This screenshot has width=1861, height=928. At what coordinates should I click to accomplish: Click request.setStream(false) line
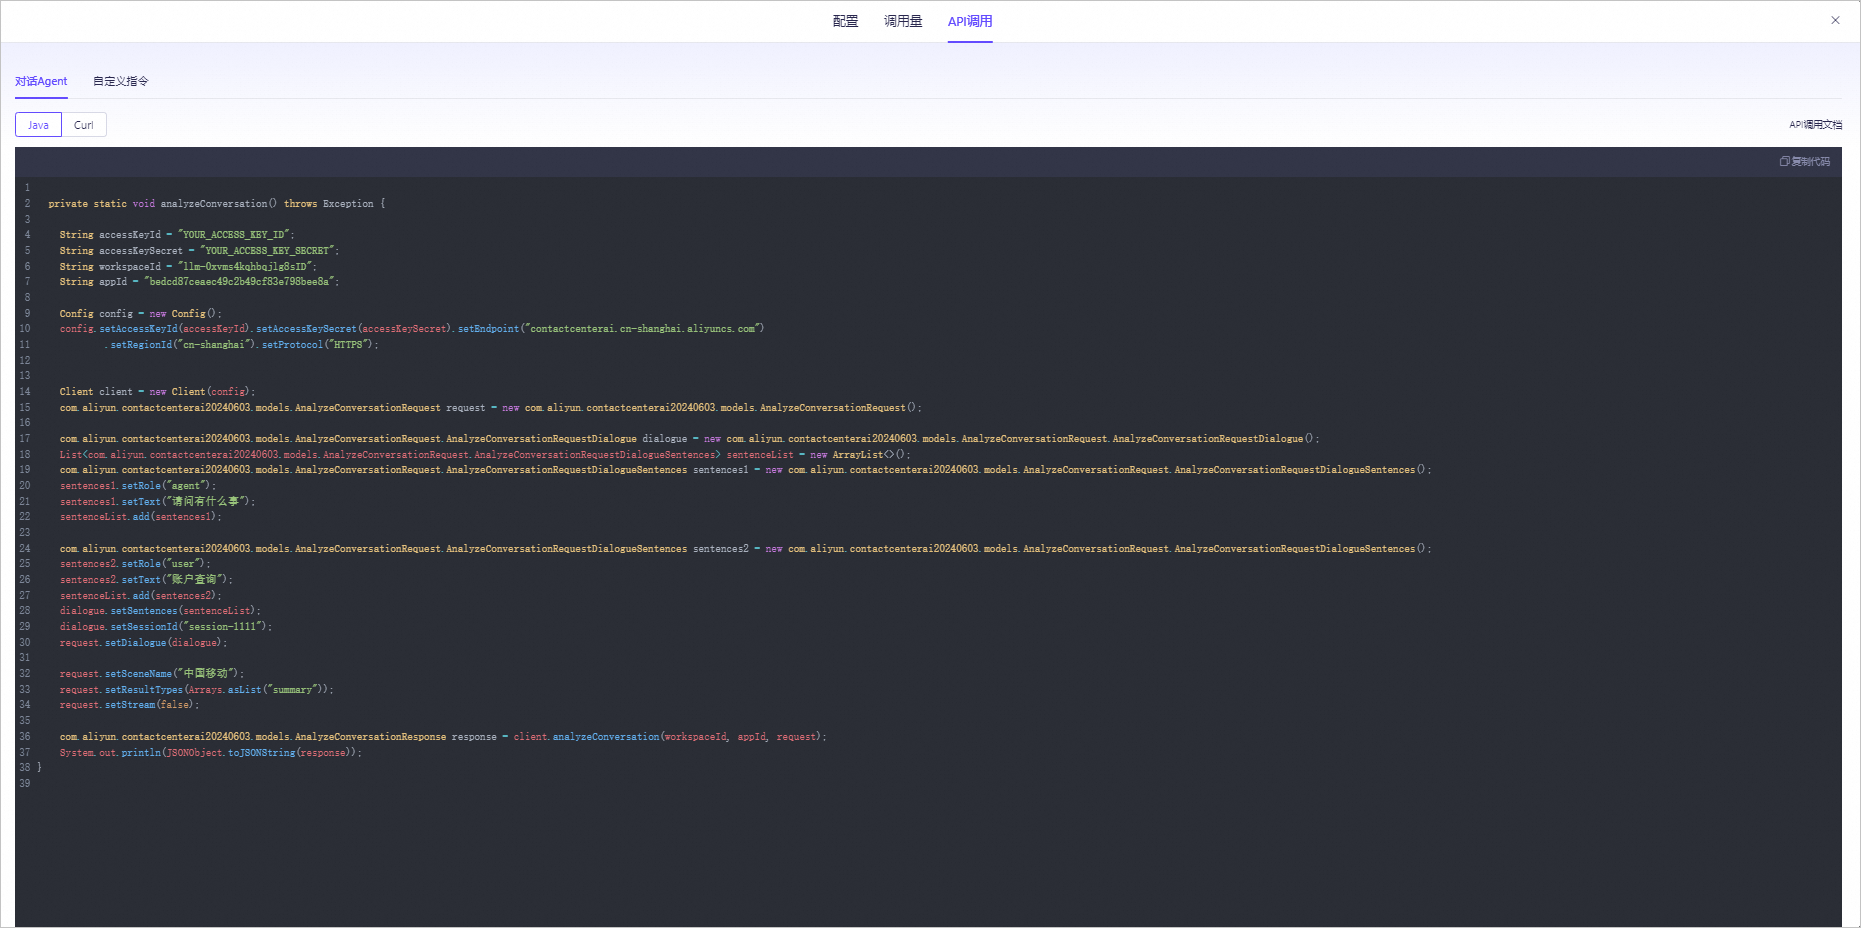click(x=129, y=705)
